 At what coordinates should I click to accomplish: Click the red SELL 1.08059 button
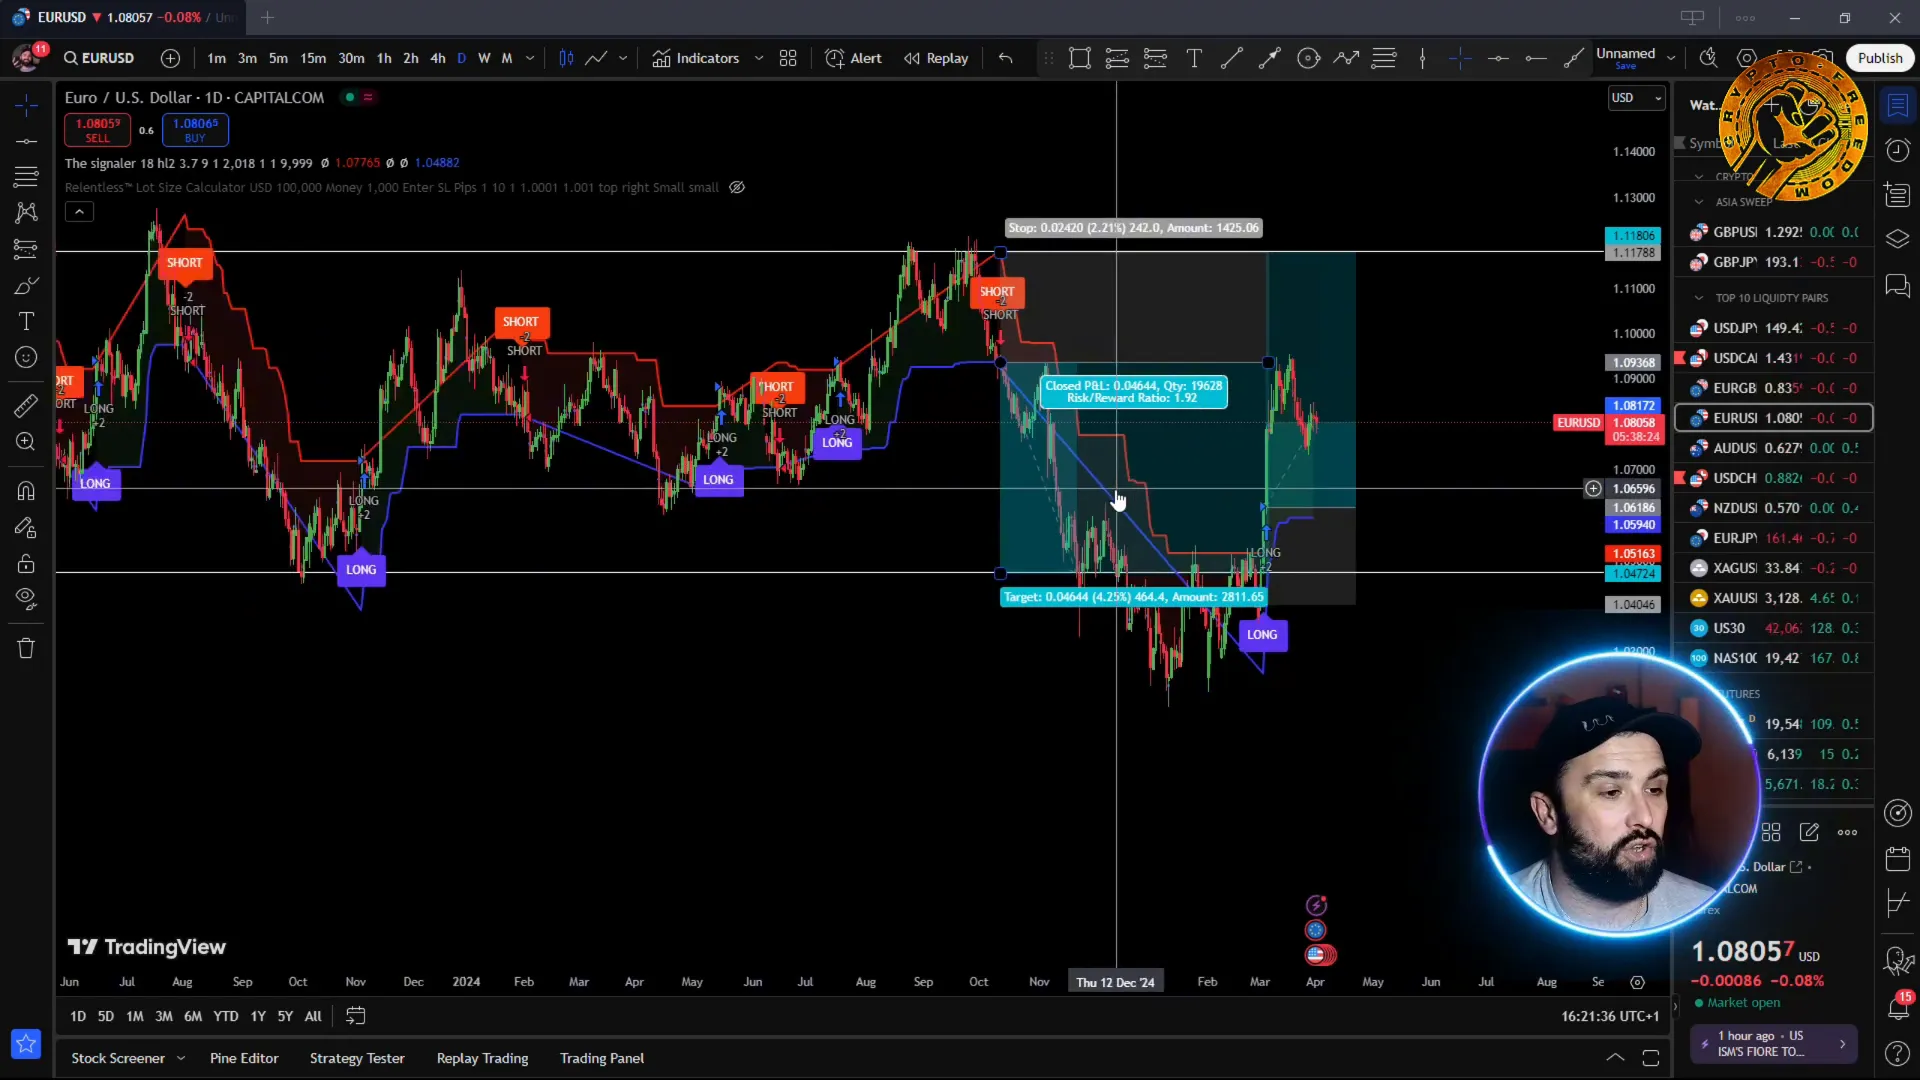tap(97, 130)
